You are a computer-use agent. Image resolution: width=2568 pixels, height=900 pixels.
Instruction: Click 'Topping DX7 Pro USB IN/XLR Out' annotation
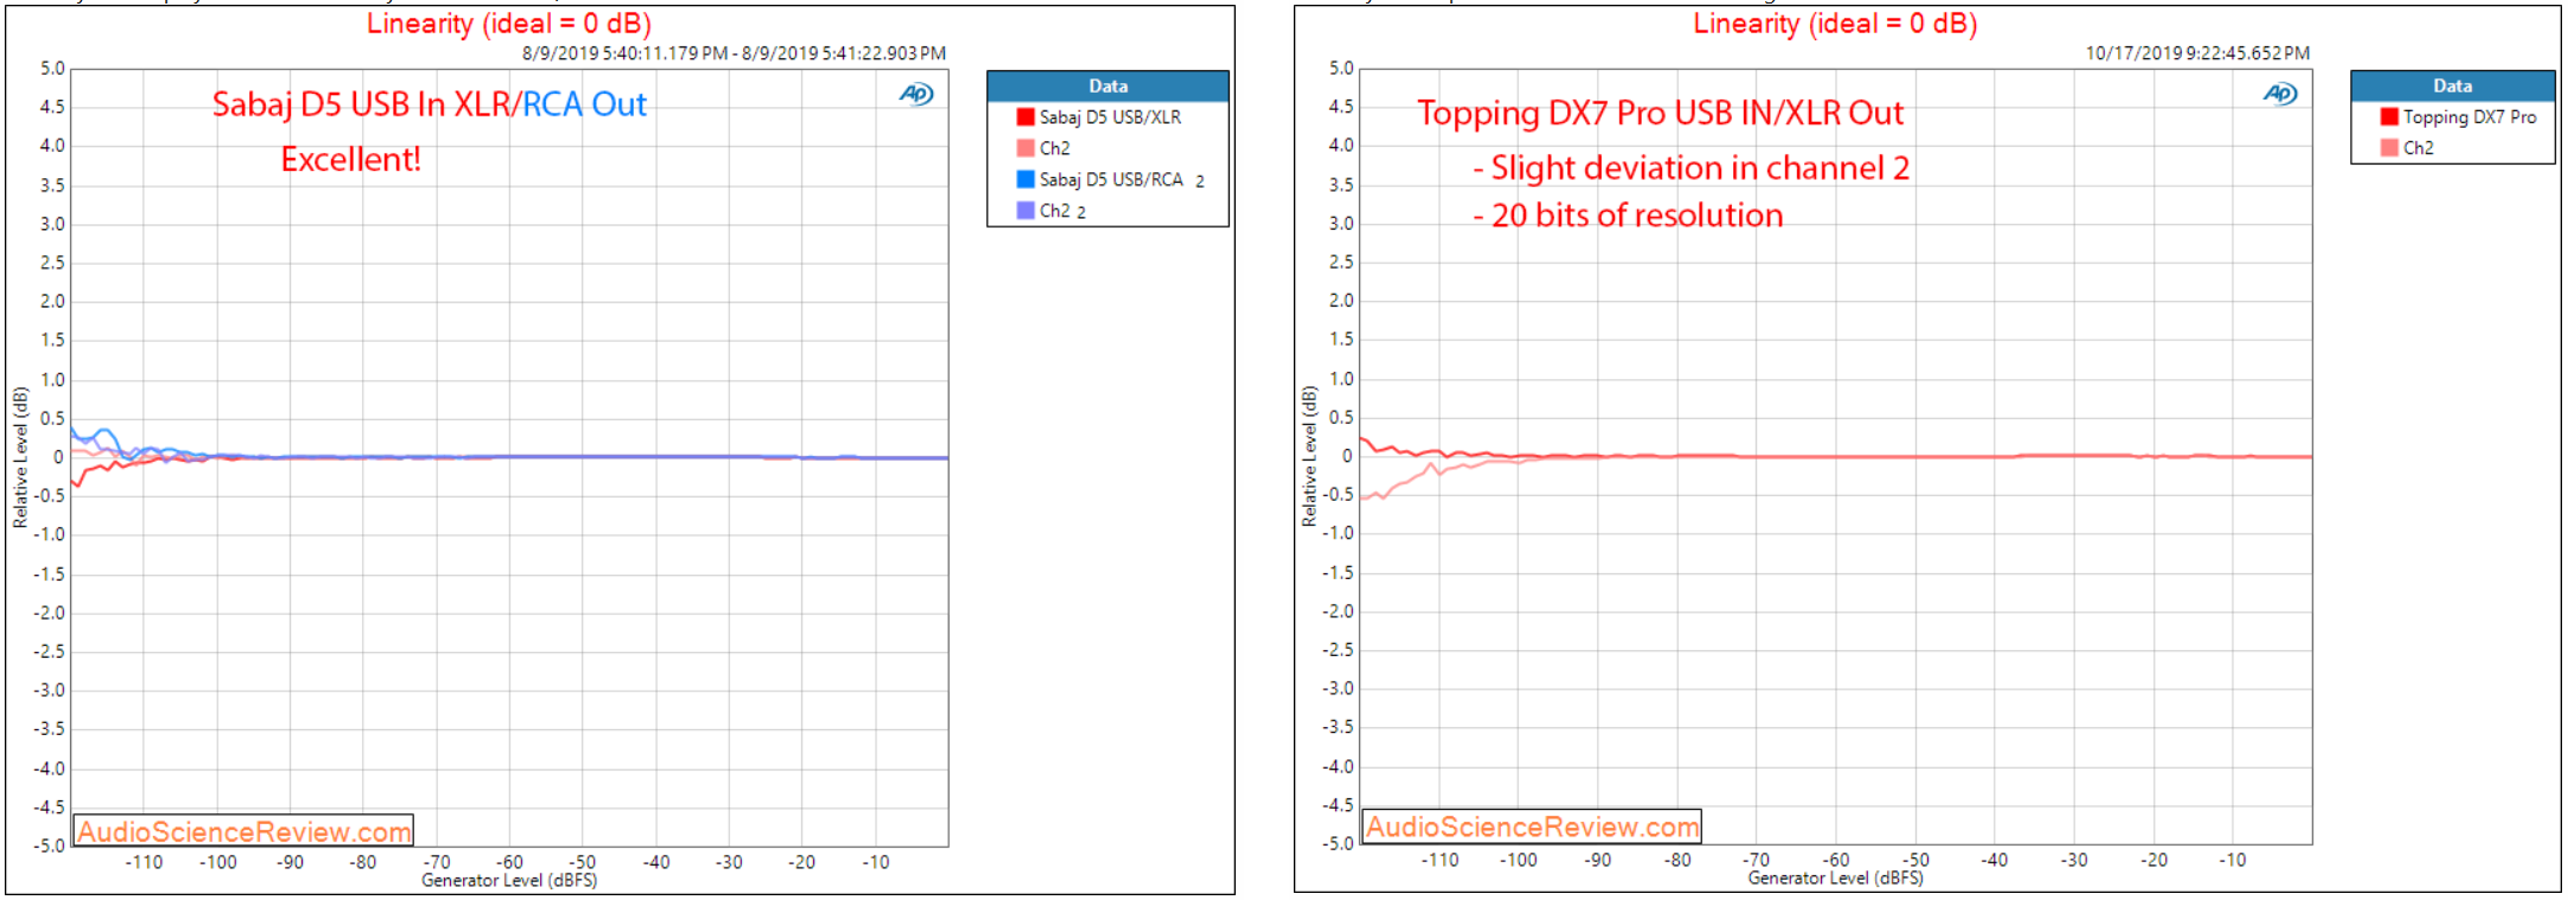(x=1660, y=113)
